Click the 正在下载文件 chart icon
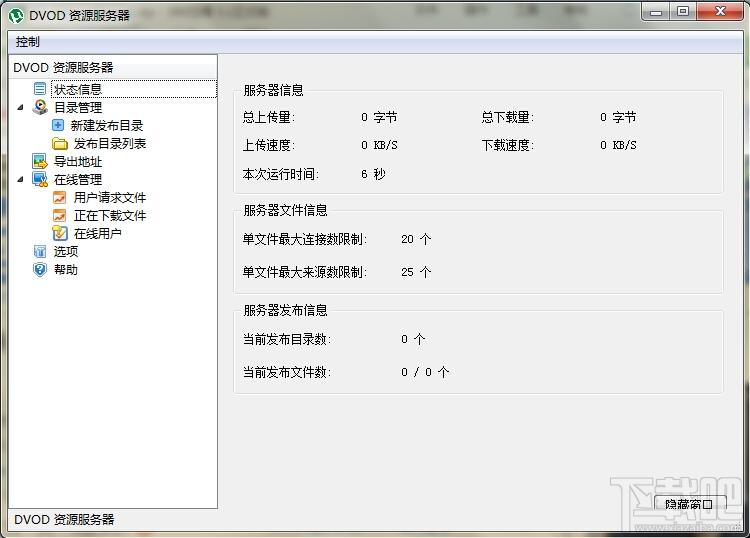The height and width of the screenshot is (538, 750). point(59,216)
